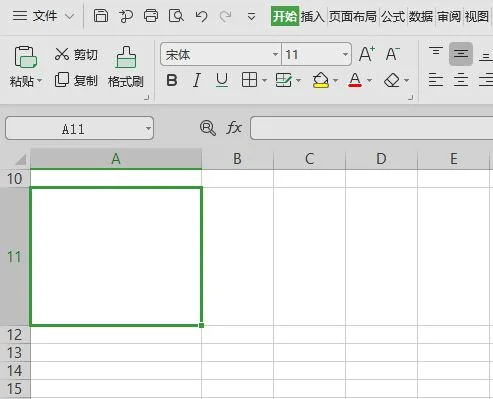Open print preview with the magnifier page icon
Screen dimensions: 493x399
point(176,16)
